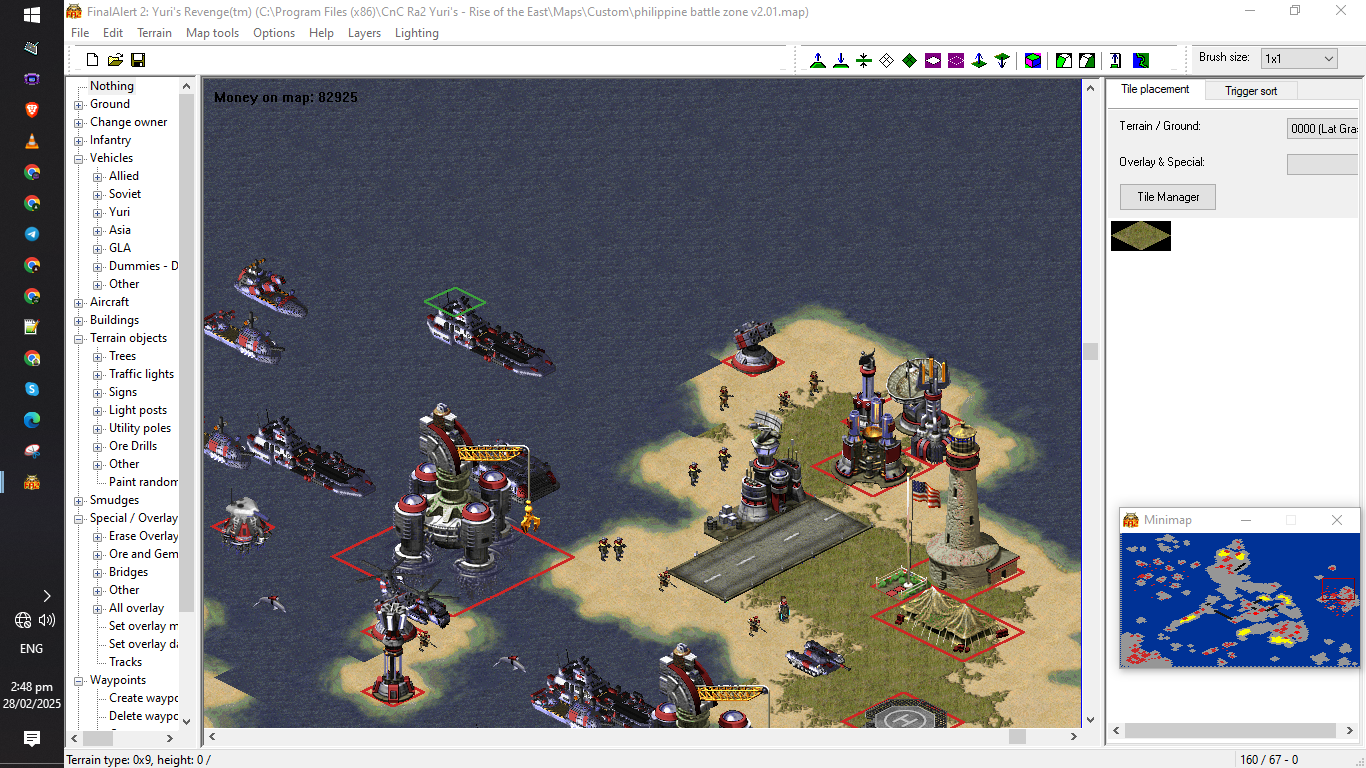Click the map view vertical scrollbar thumb
This screenshot has width=1366, height=768.
[x=1090, y=351]
